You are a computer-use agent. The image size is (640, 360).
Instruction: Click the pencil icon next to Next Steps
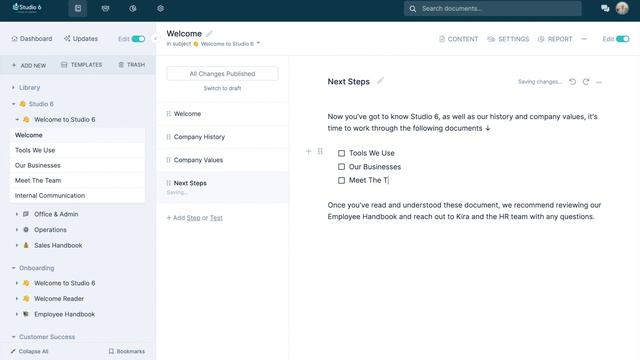(x=380, y=81)
